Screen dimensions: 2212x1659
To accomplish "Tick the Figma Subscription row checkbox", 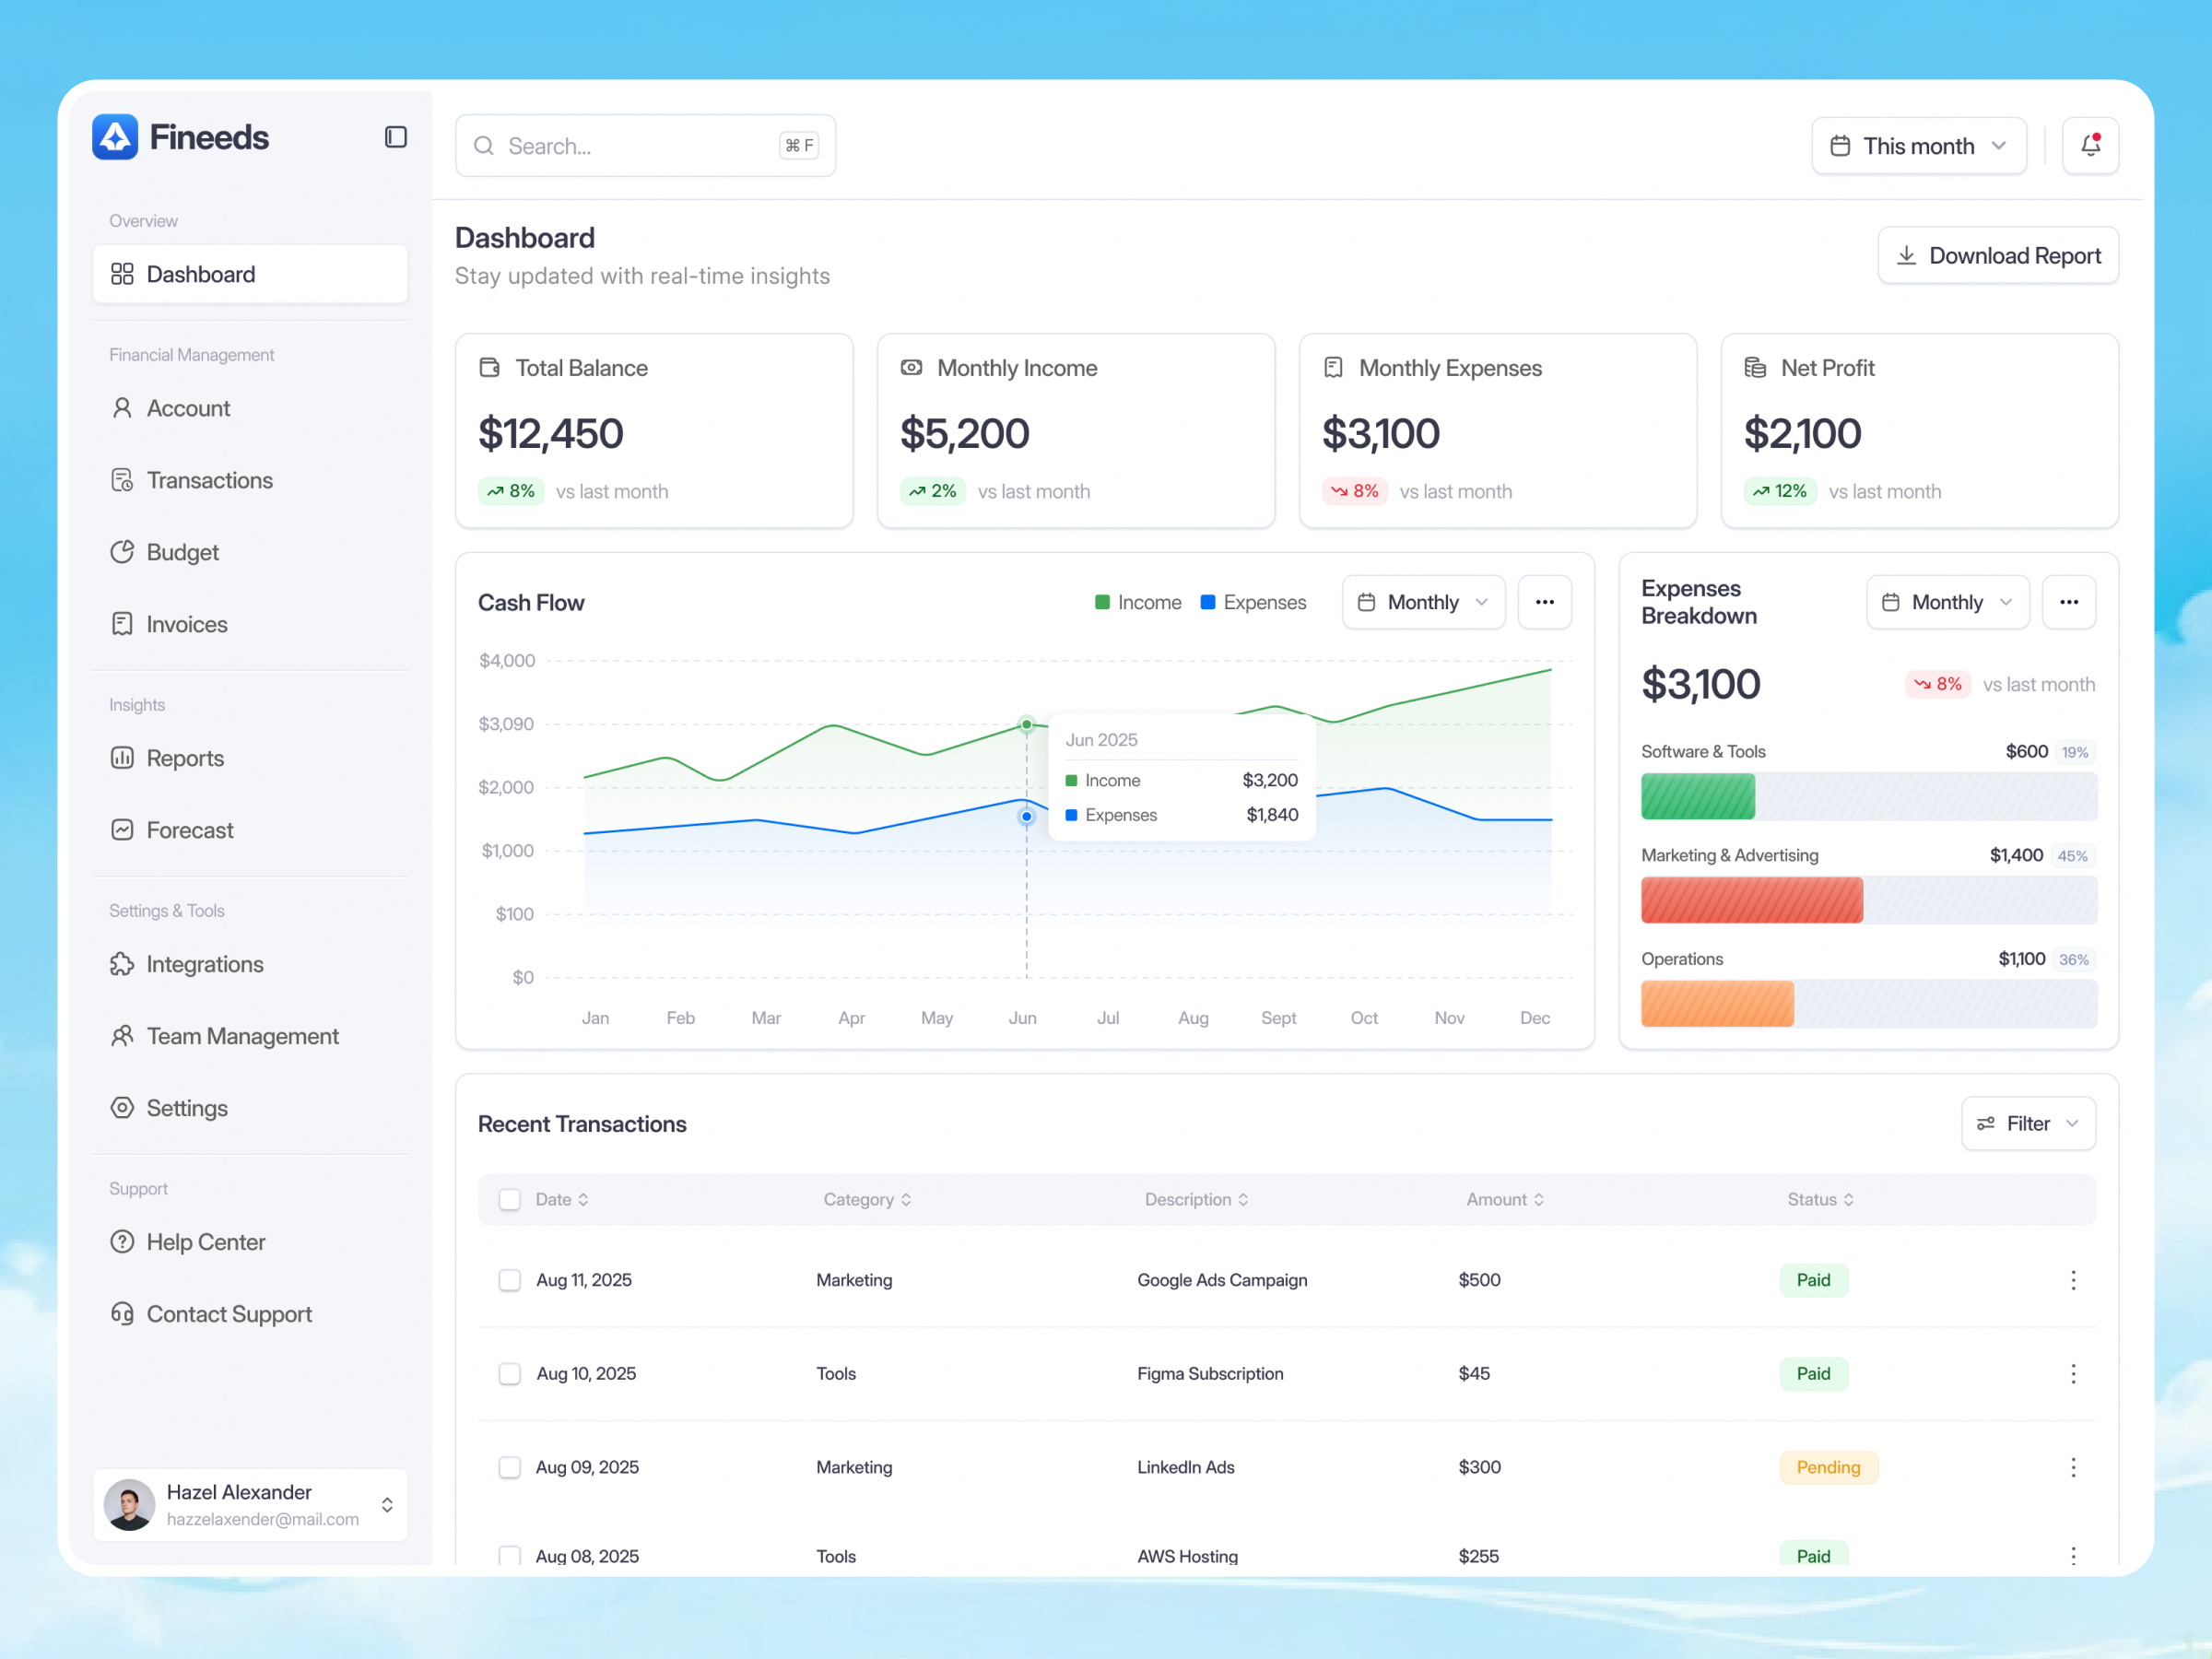I will pyautogui.click(x=510, y=1373).
